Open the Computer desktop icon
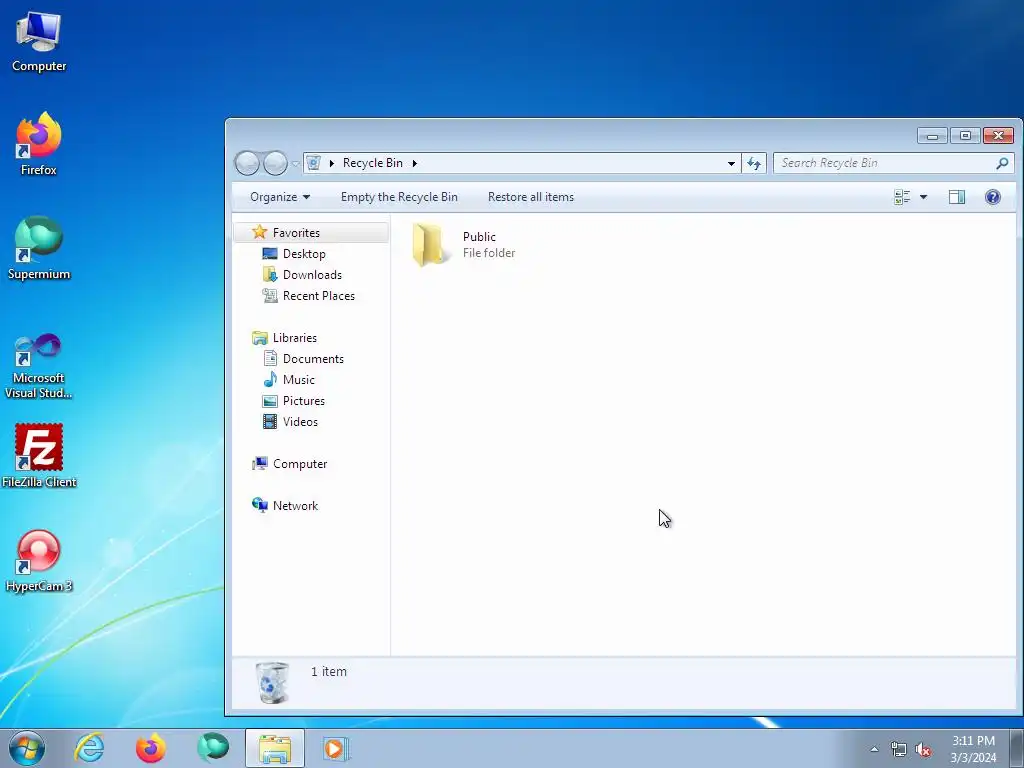The width and height of the screenshot is (1024, 768). (39, 42)
